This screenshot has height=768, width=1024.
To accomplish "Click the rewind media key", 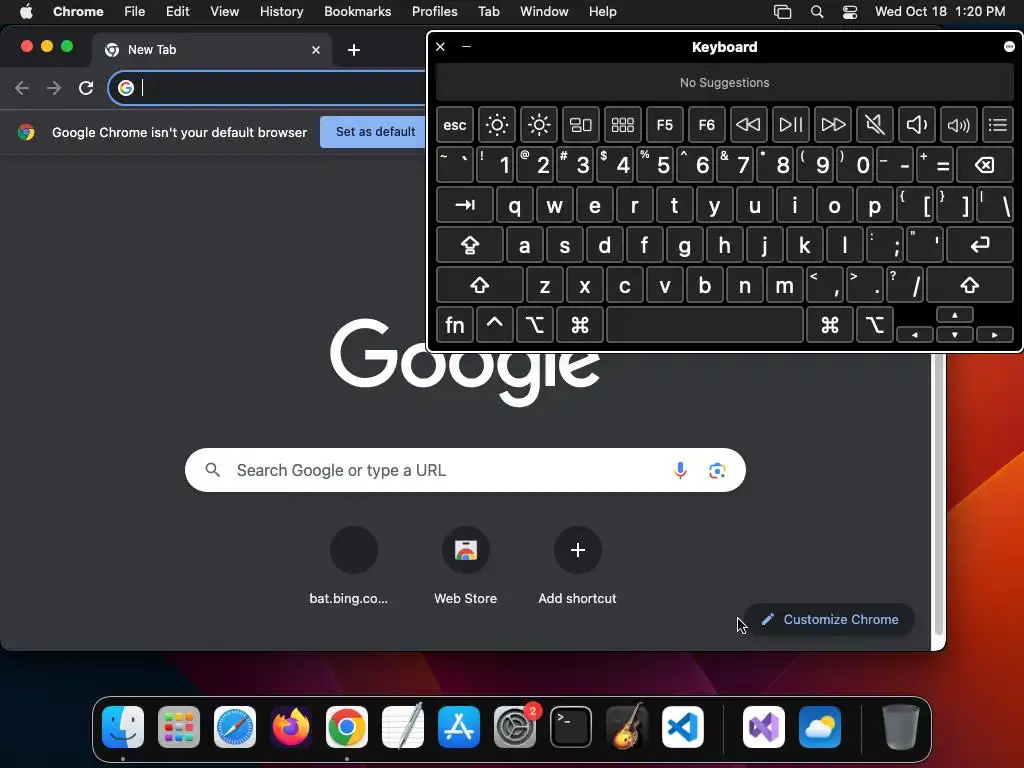I will tap(748, 125).
